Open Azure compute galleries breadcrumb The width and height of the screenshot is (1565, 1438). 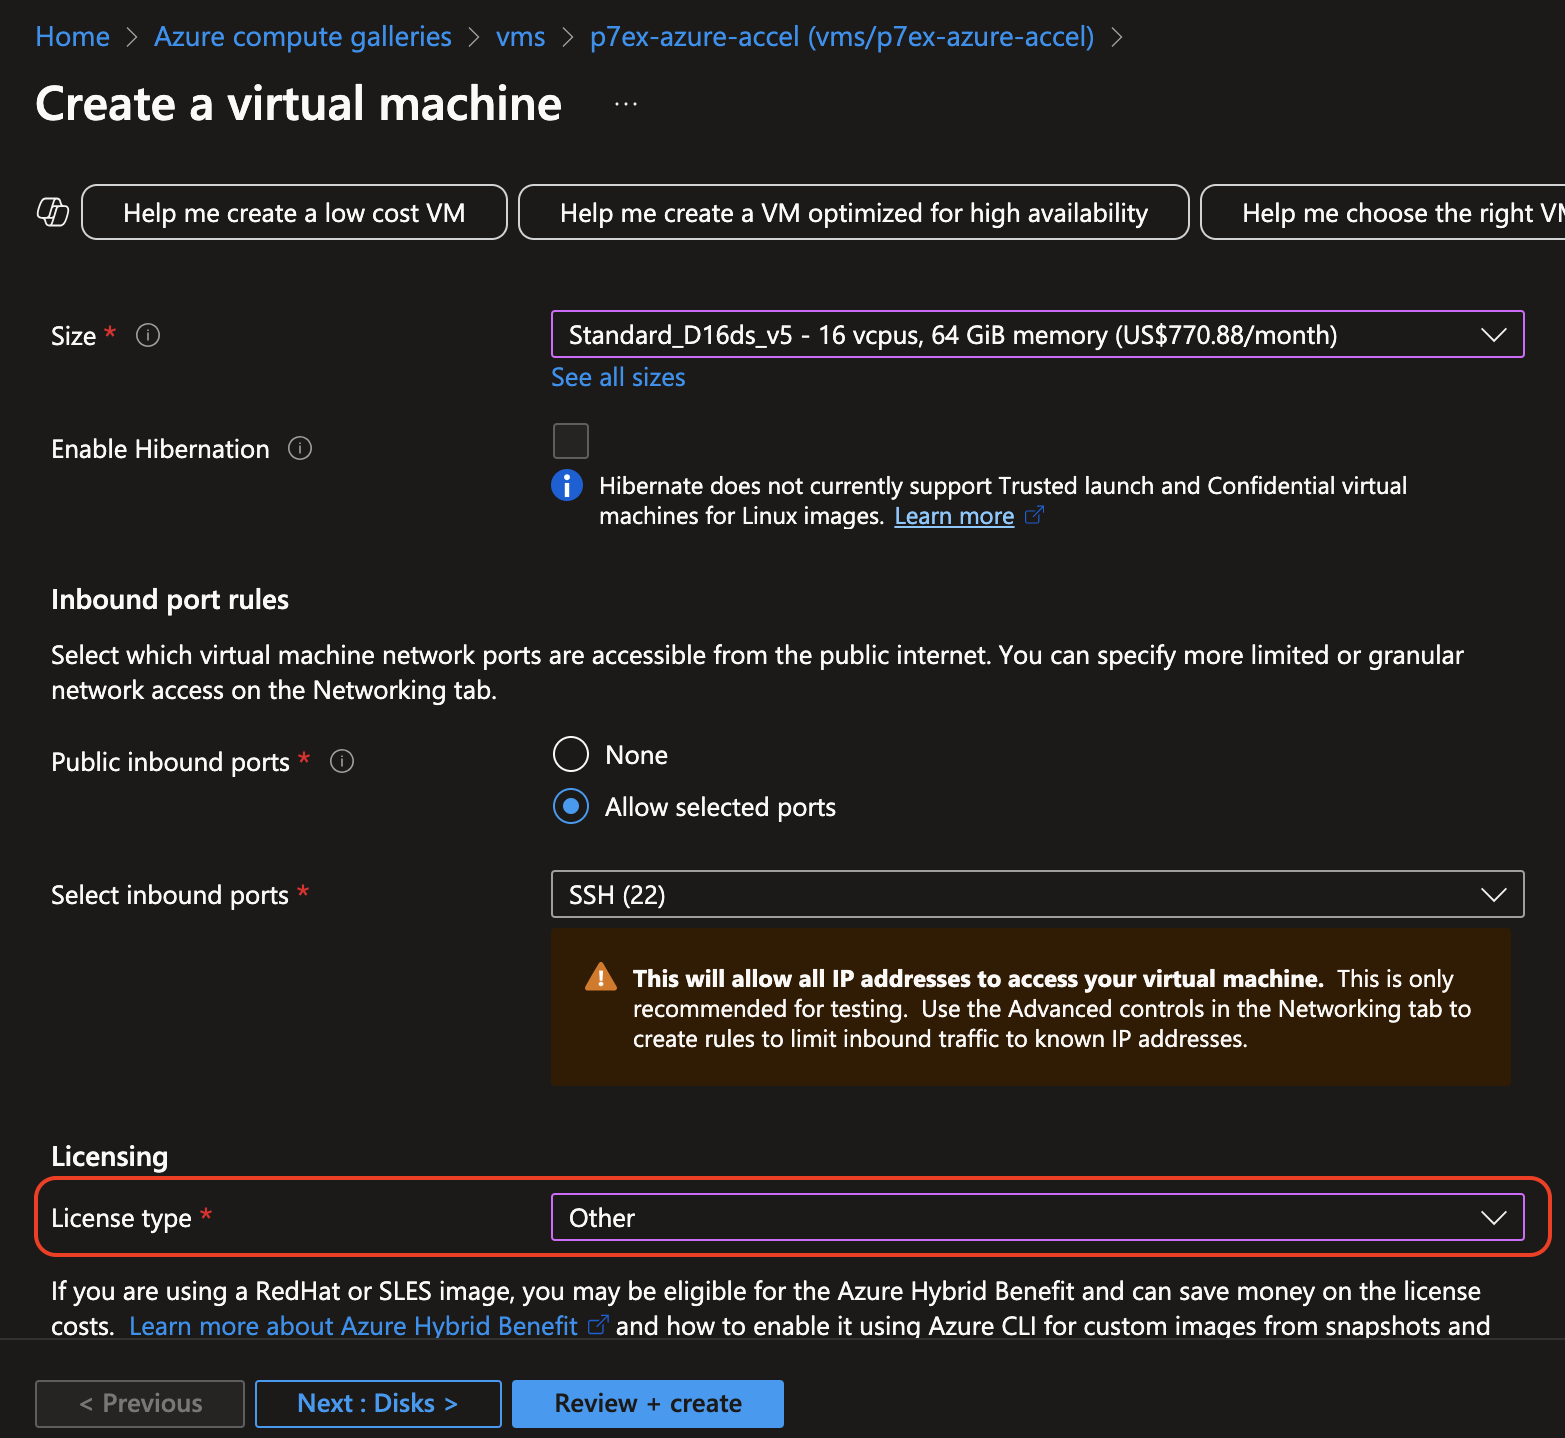click(303, 37)
